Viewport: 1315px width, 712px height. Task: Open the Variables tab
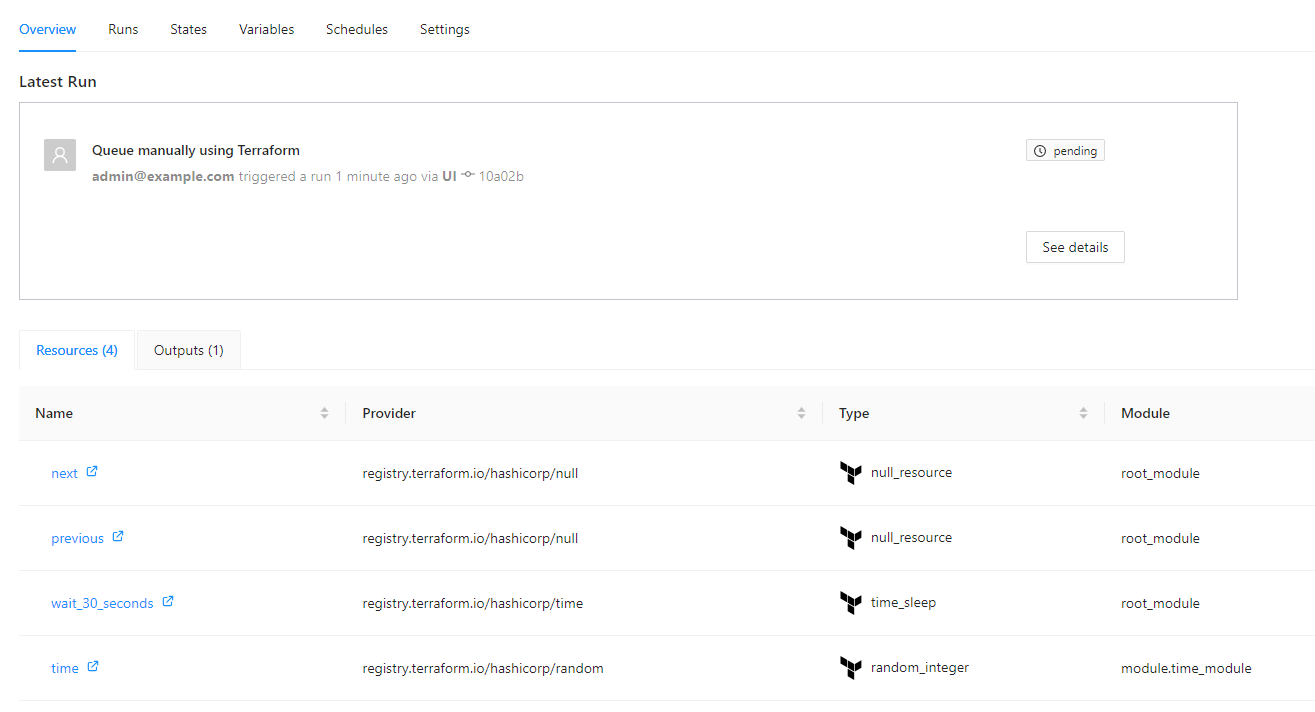tap(266, 29)
